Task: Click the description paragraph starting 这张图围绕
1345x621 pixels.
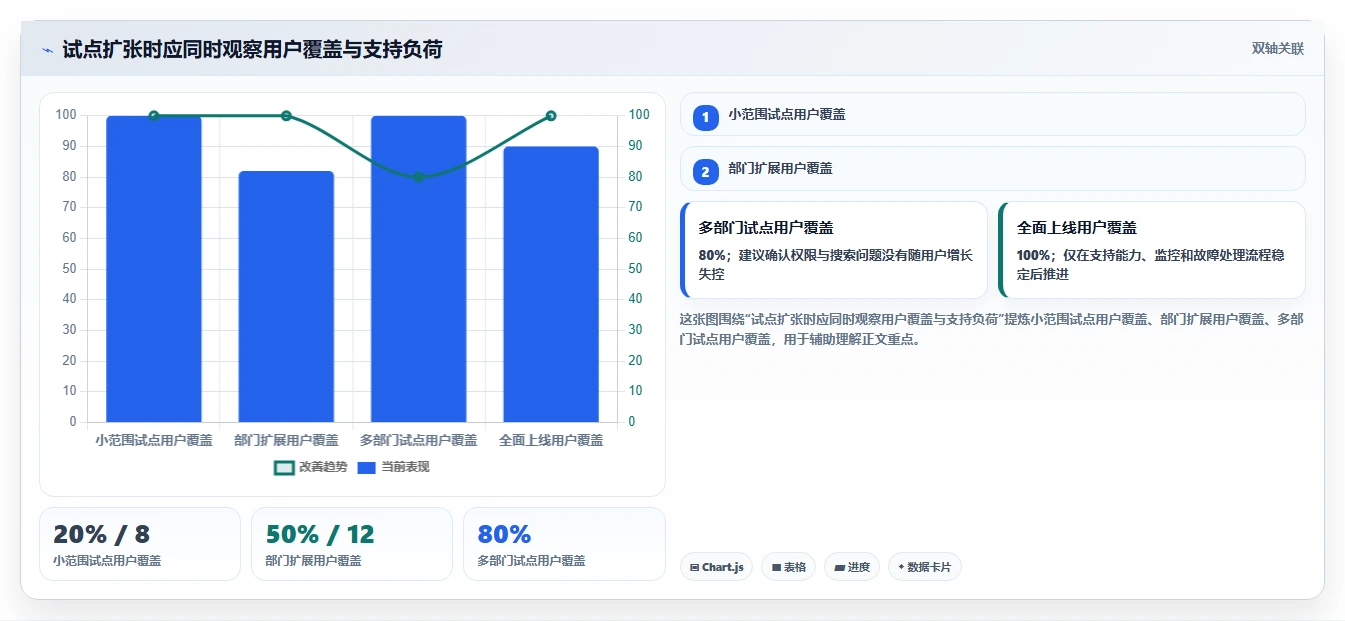Action: 991,329
